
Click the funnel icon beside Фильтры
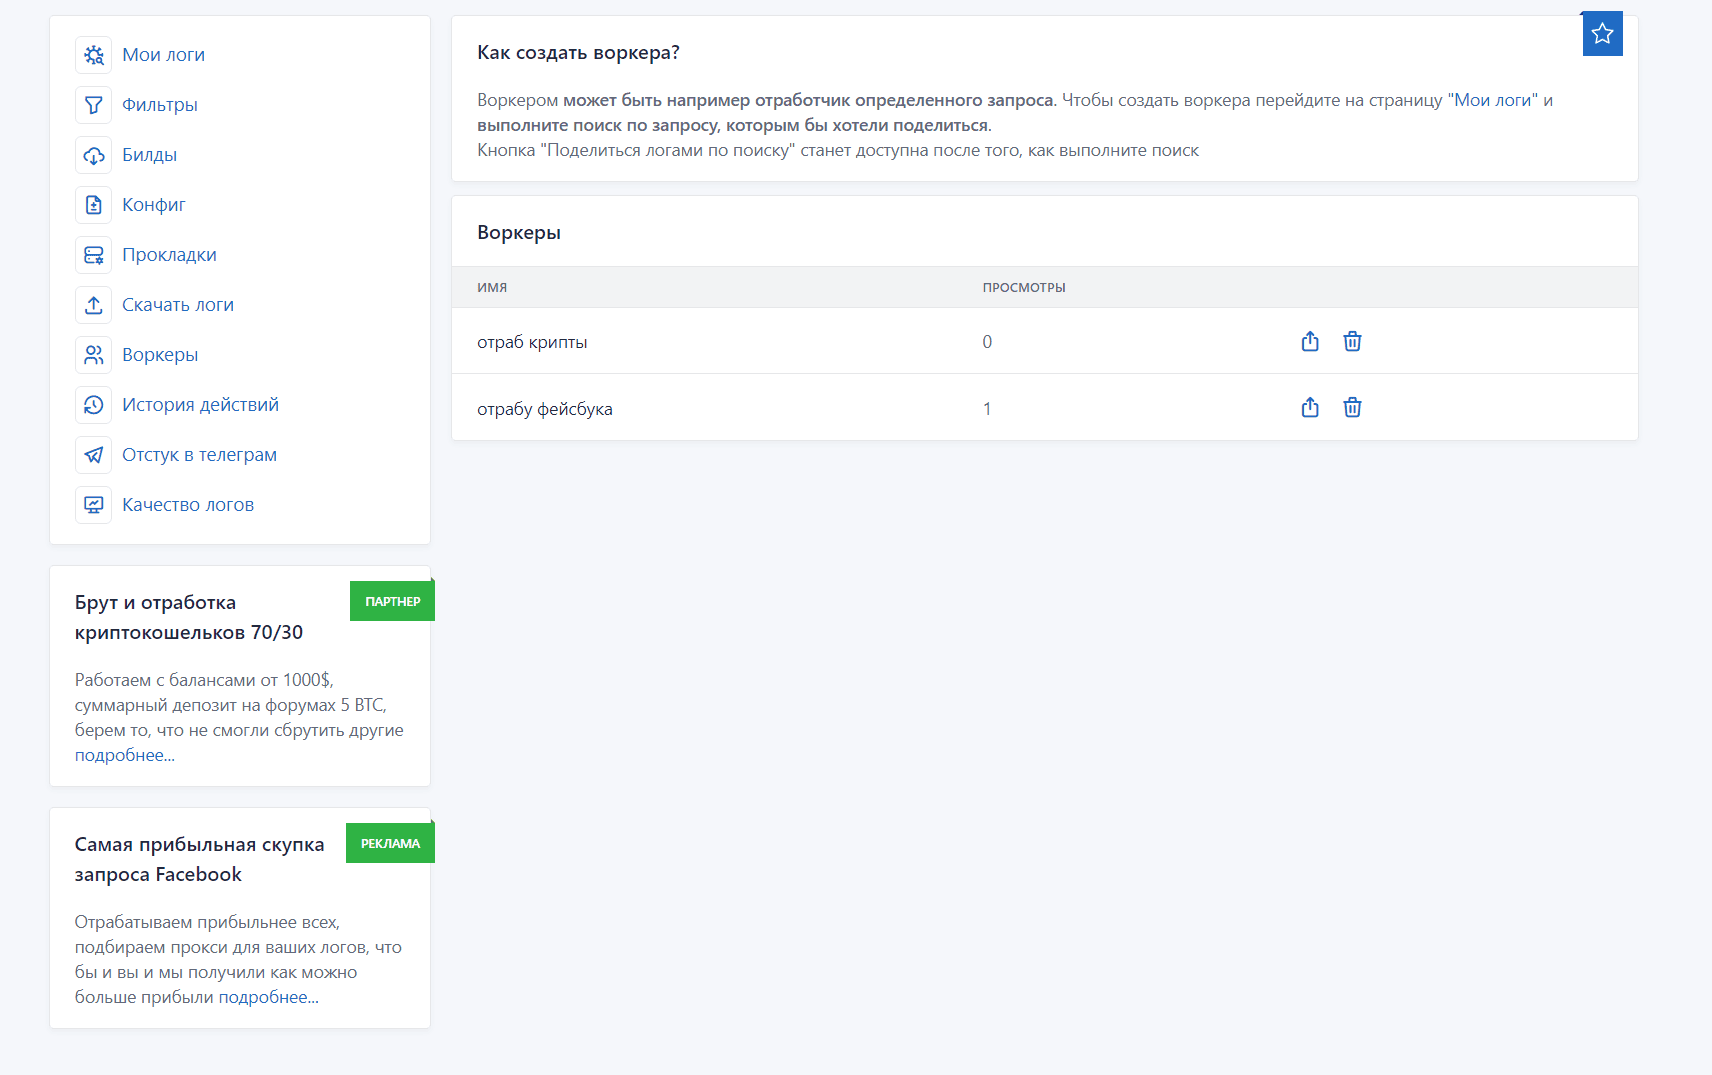click(94, 105)
